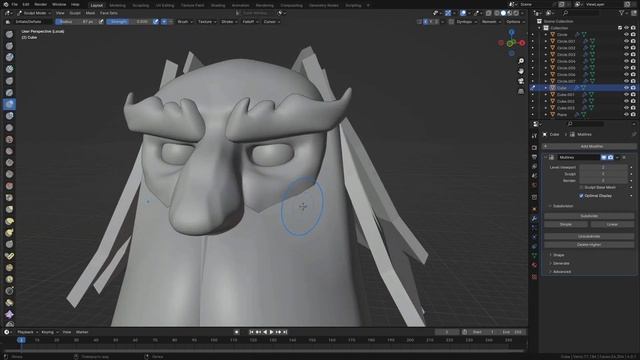Open the Material properties tab

pyautogui.click(x=534, y=265)
